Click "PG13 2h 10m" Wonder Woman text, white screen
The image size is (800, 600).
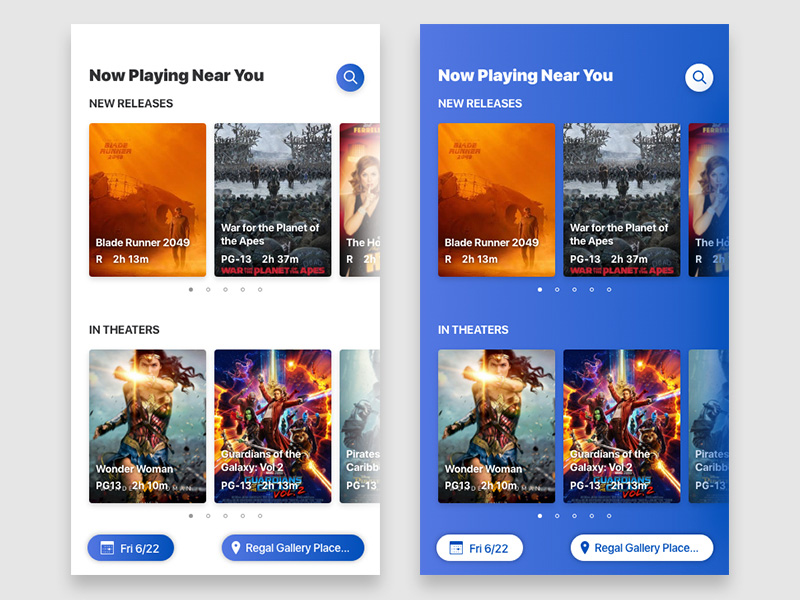click(x=132, y=486)
